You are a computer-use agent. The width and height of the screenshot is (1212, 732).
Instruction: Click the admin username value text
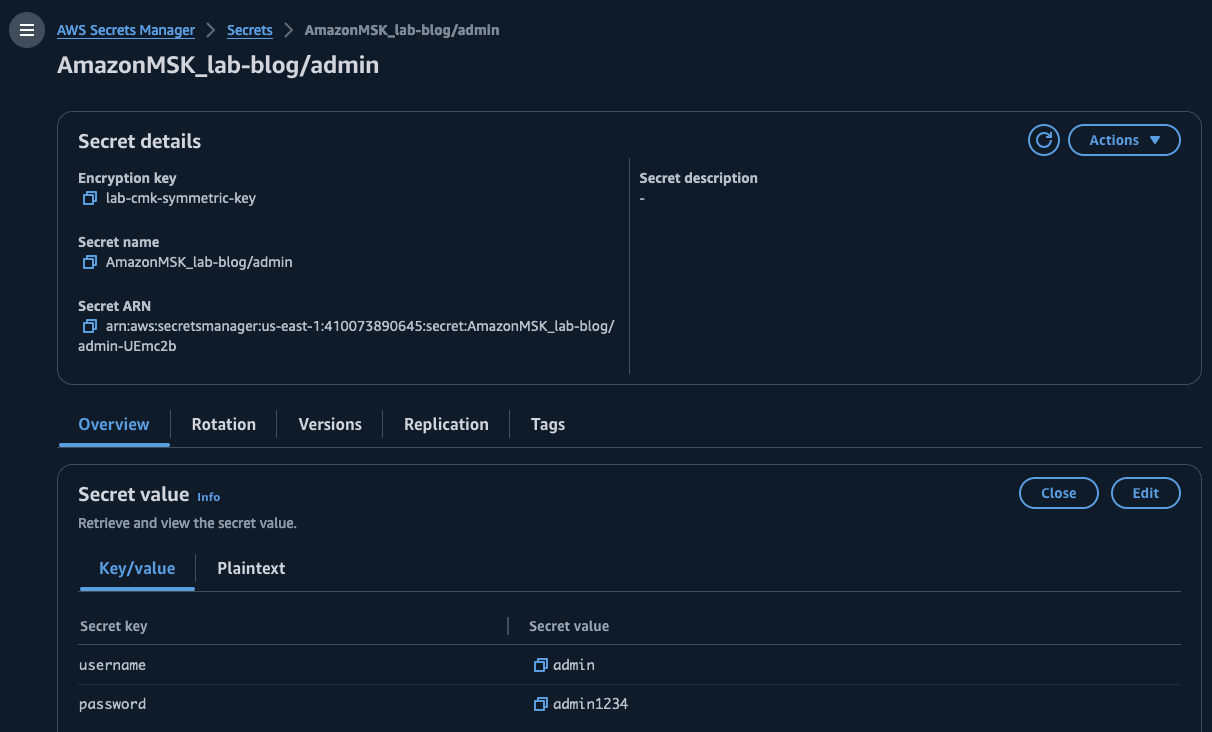point(574,665)
